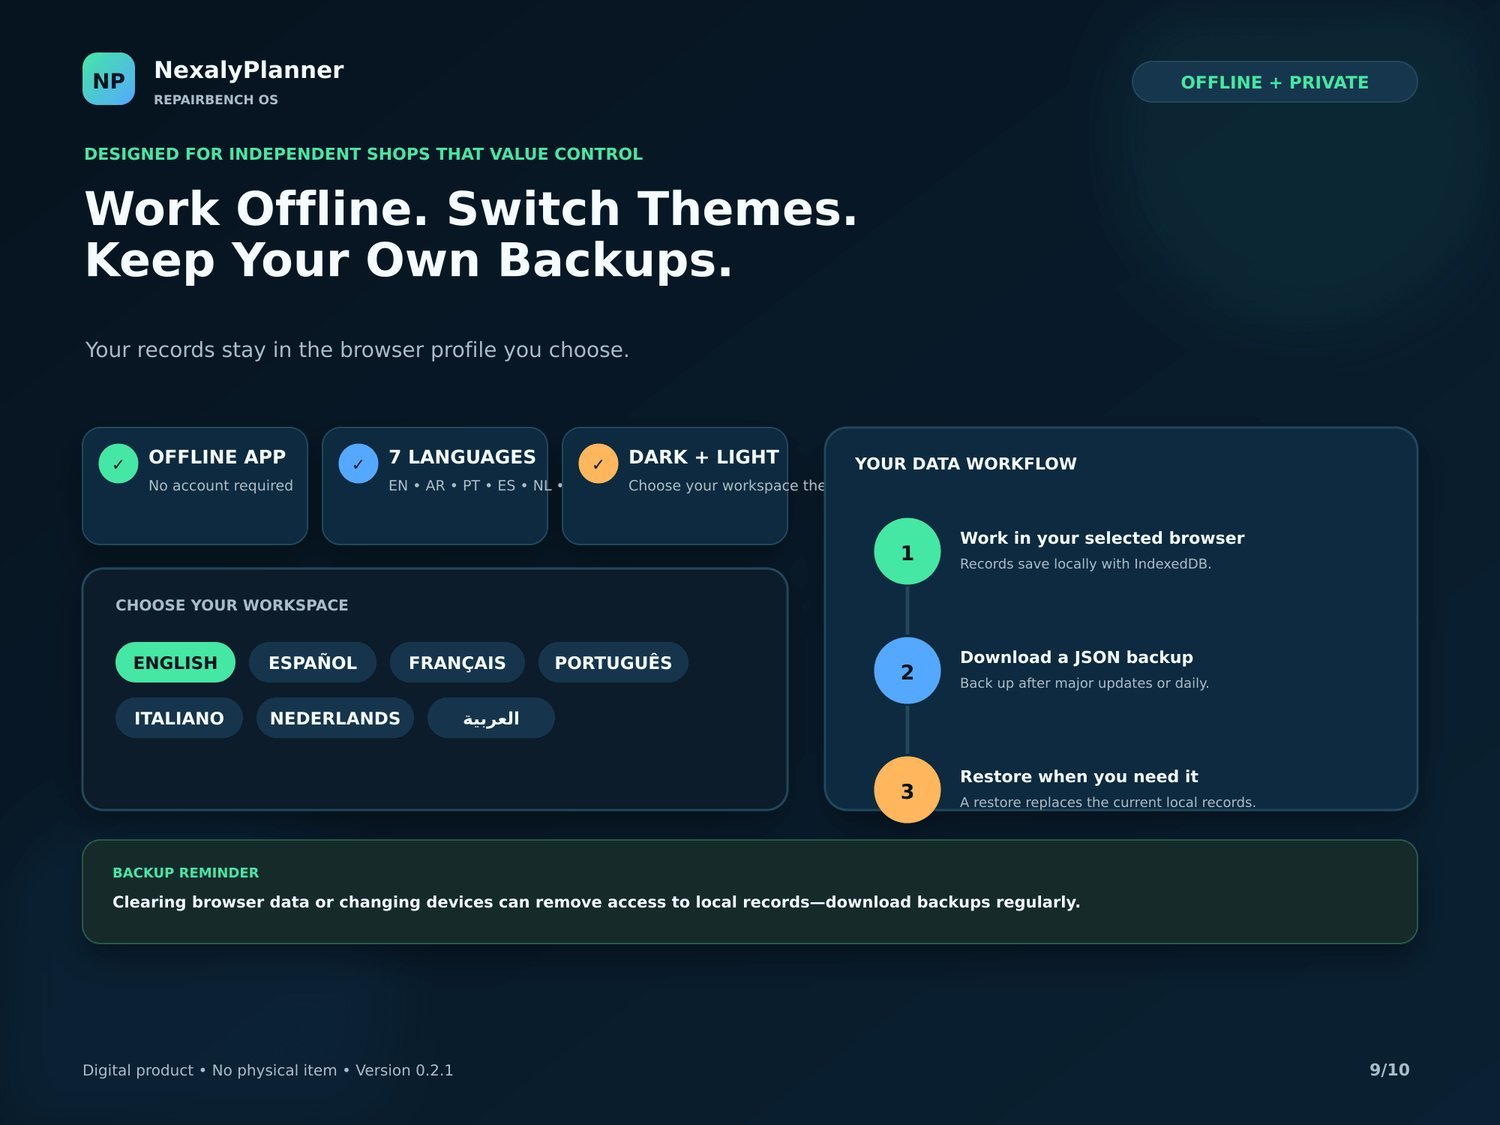Click 'A restore replaces the current local records.'

tap(1108, 802)
